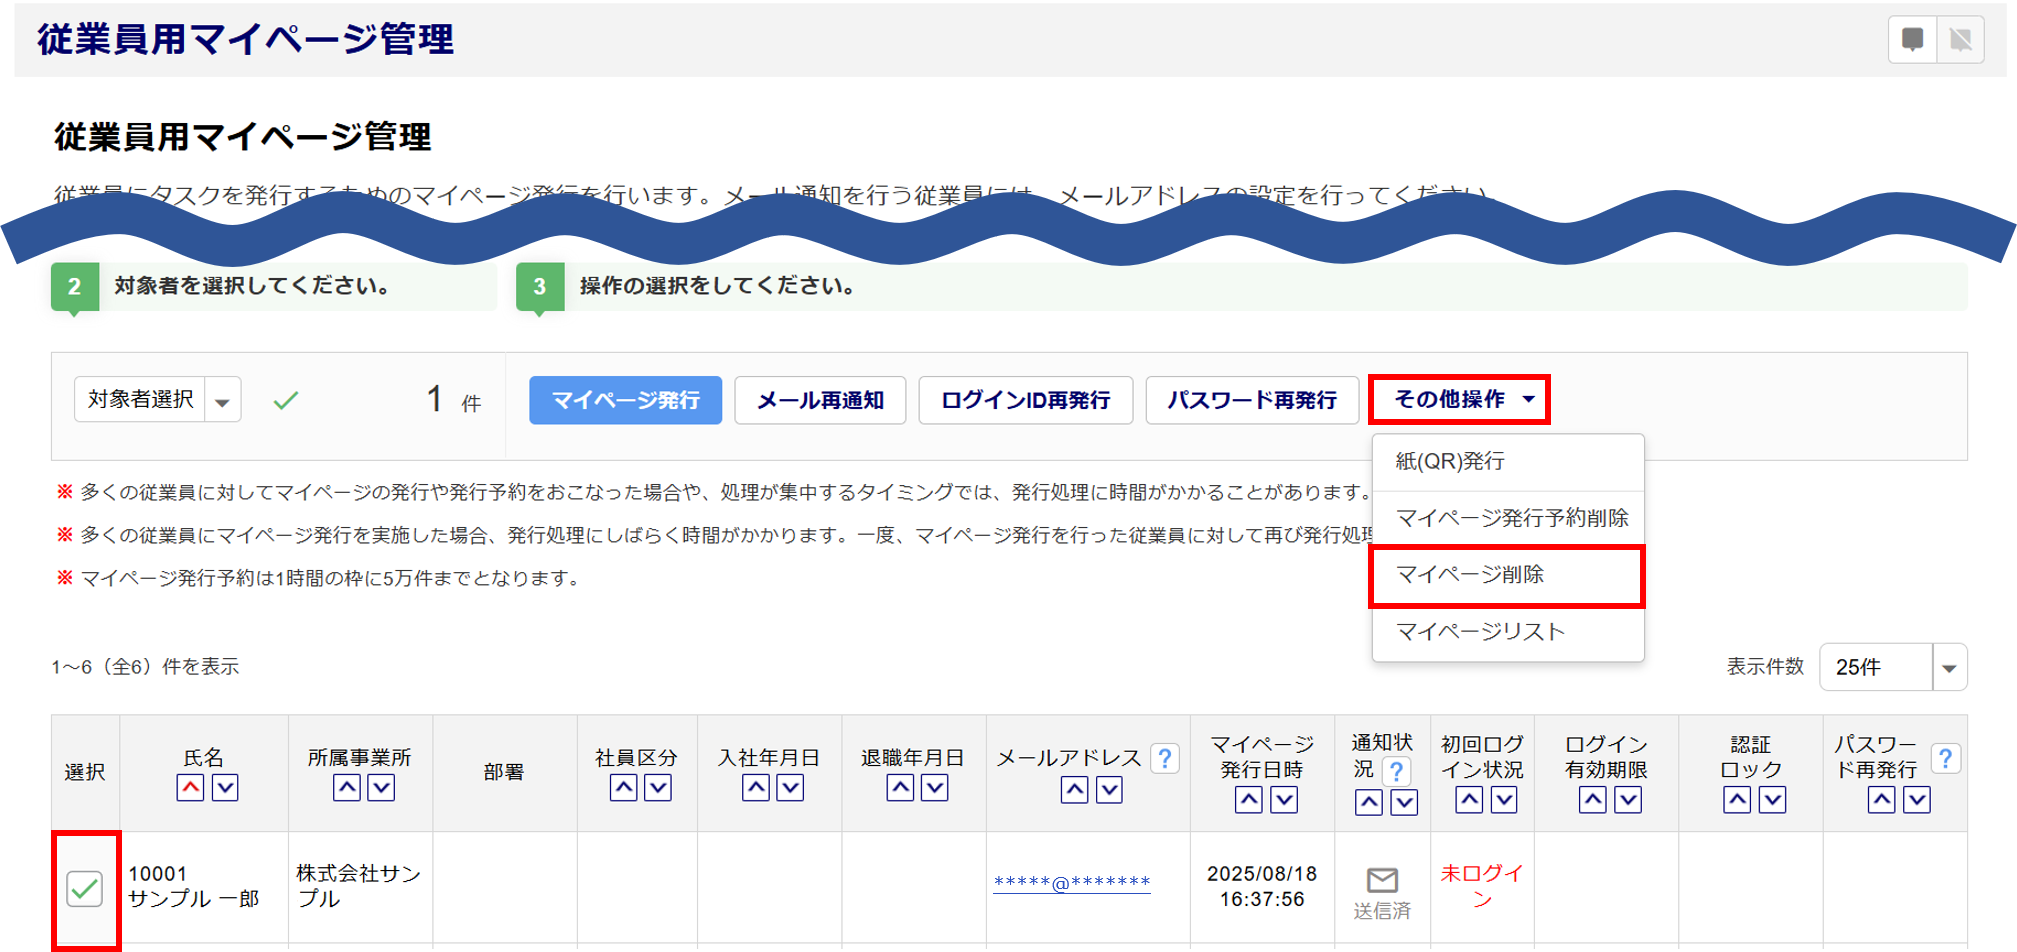Image resolution: width=2017 pixels, height=952 pixels.
Task: Sort マイページ発行日時 column descending
Action: point(1284,800)
